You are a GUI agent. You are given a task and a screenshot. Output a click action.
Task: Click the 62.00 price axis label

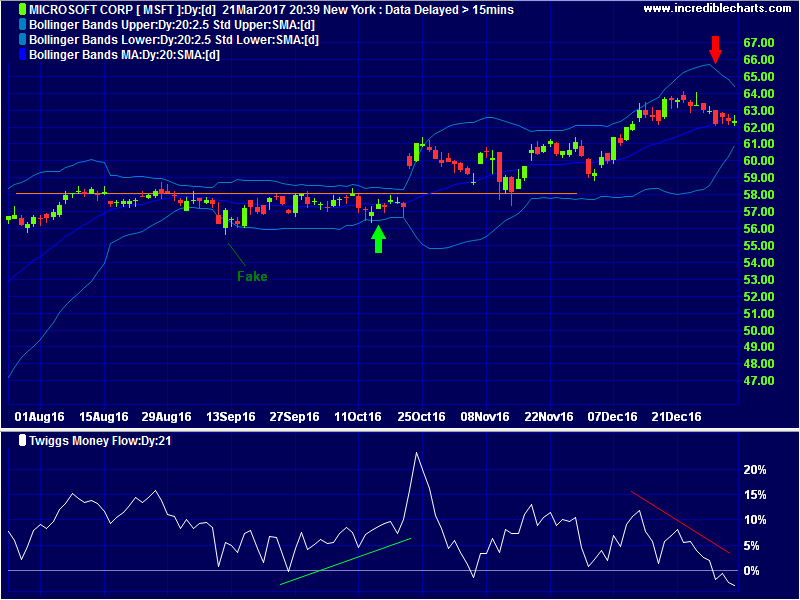(x=759, y=128)
